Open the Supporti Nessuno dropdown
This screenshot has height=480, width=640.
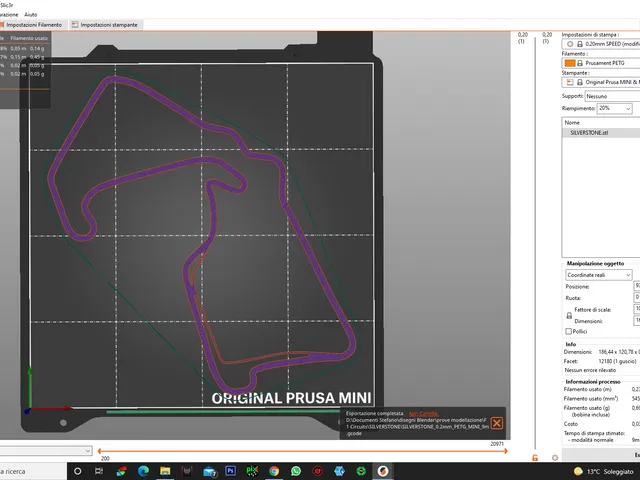(612, 96)
